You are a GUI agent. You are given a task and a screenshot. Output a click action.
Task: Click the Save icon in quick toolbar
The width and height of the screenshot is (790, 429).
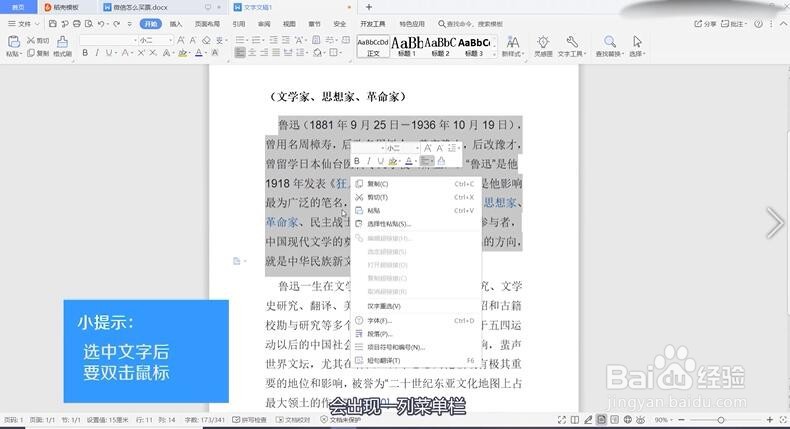[x=53, y=24]
